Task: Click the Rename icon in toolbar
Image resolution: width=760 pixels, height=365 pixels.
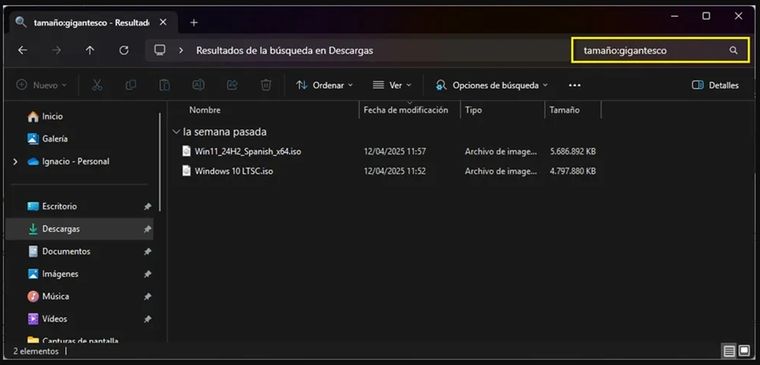Action: (x=198, y=85)
